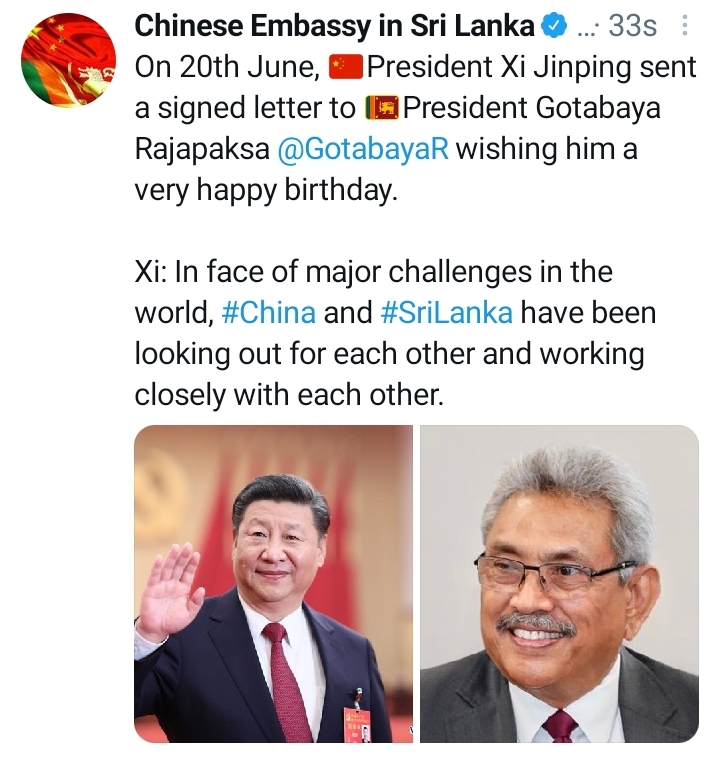View the right photo of man with glasses
The height and width of the screenshot is (760, 720).
click(x=559, y=584)
